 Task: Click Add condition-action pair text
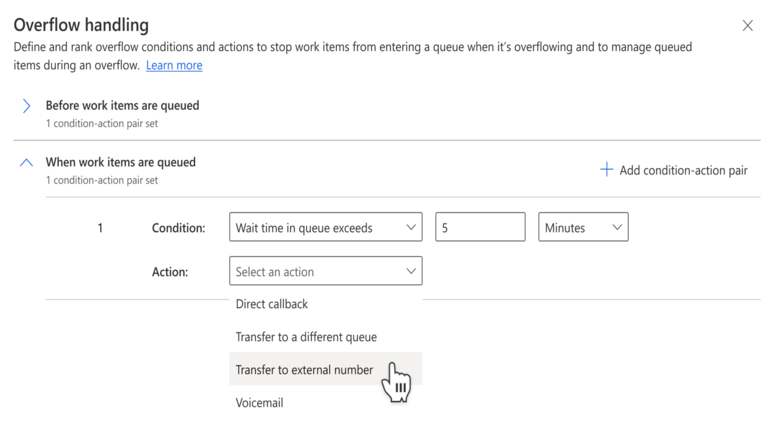click(683, 171)
